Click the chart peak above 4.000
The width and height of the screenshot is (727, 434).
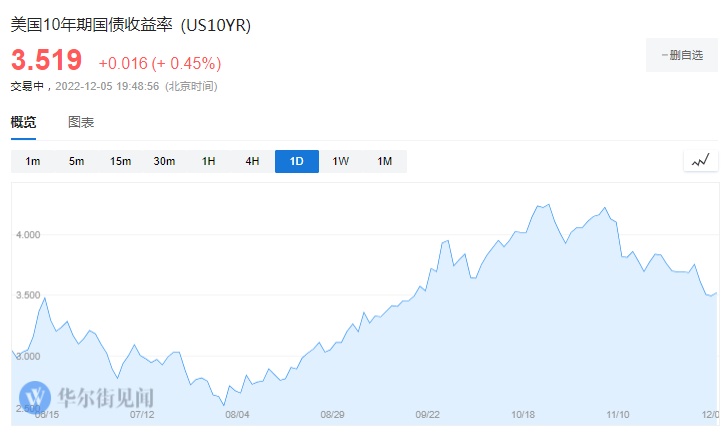pyautogui.click(x=542, y=205)
